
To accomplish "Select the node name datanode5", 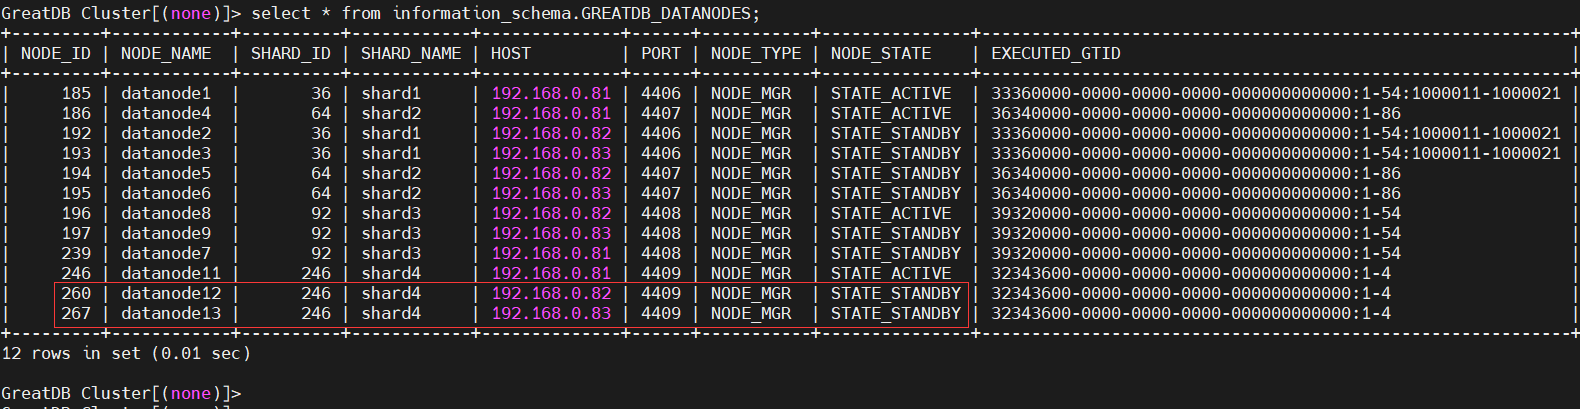I will click(166, 174).
